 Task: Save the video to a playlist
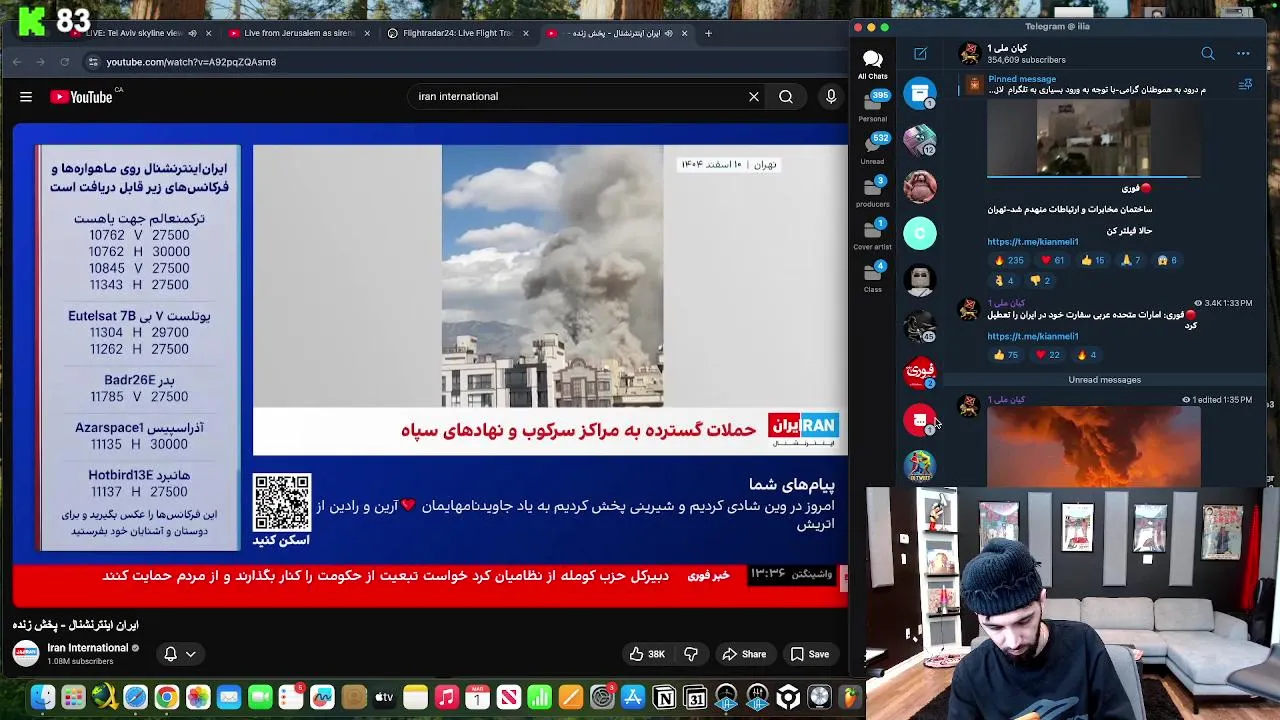810,654
